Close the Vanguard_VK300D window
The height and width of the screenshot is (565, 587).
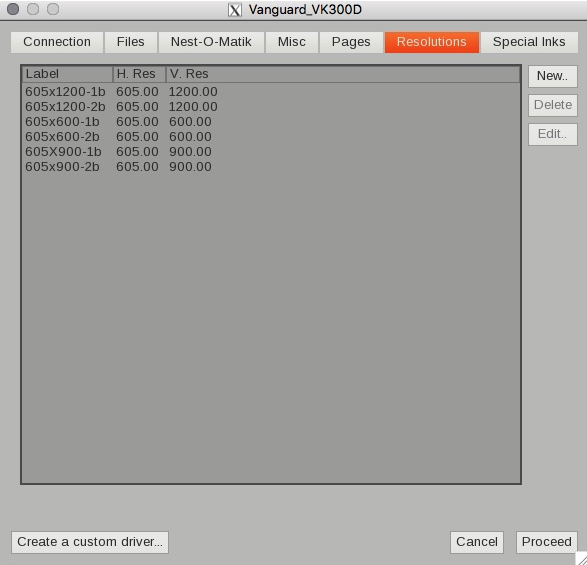click(x=13, y=9)
